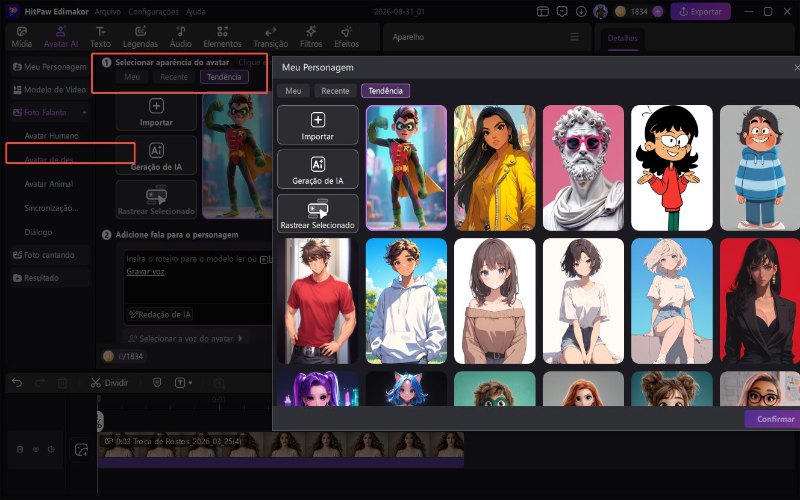
Task: Open the Arquivo menu
Action: [108, 11]
